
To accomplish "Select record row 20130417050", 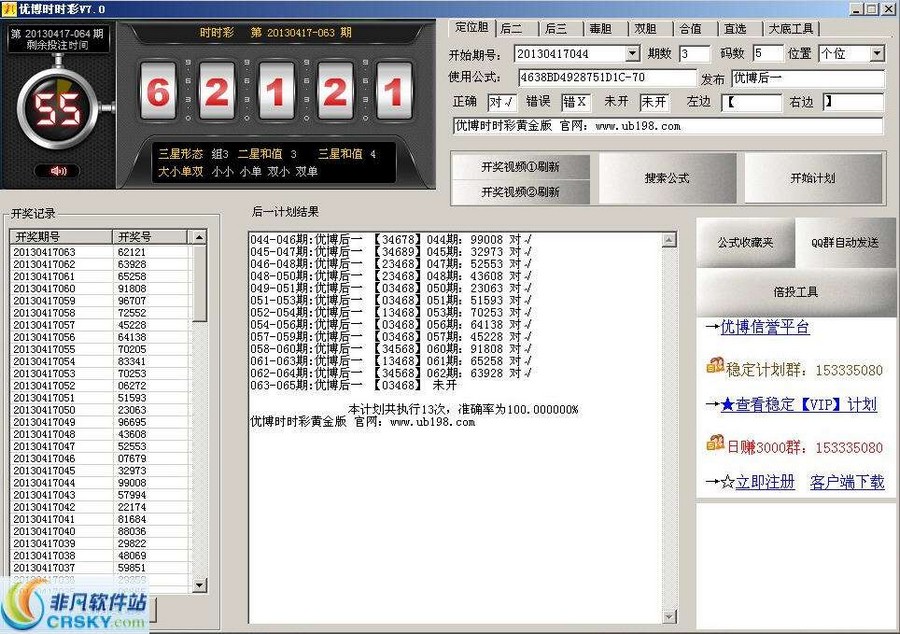I will pos(101,410).
